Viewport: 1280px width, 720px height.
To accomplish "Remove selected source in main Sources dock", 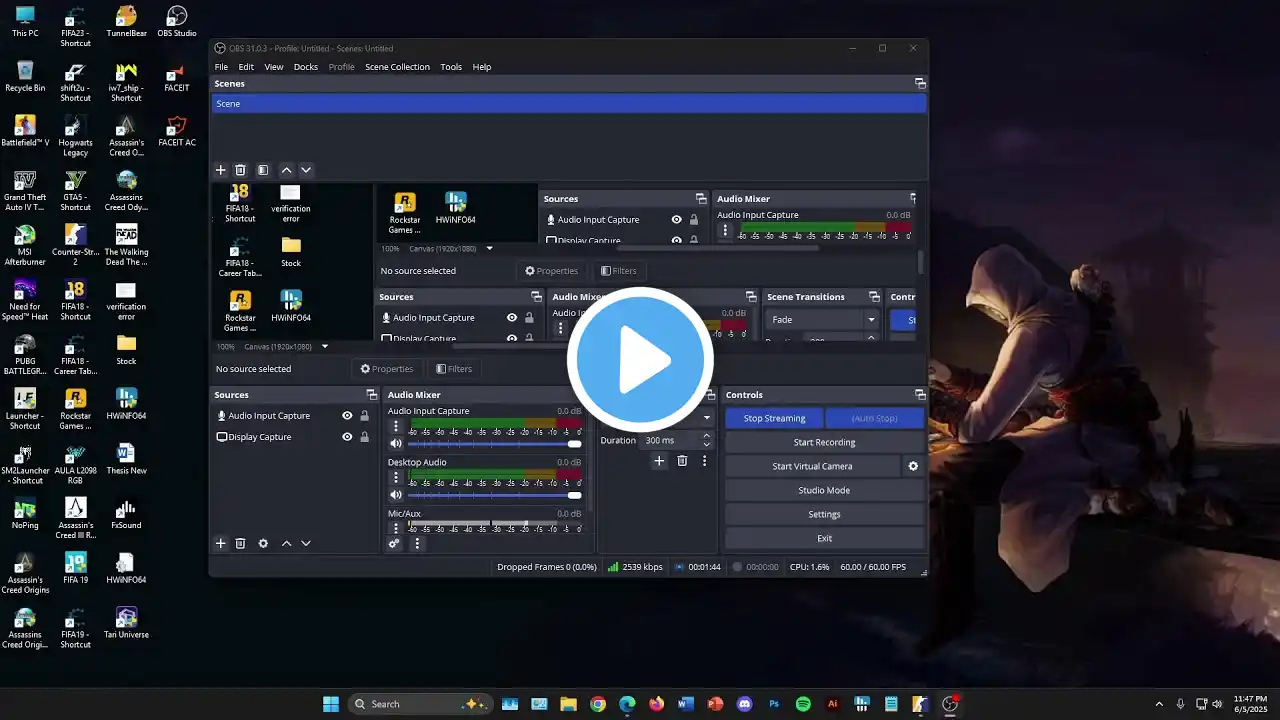I will click(x=240, y=543).
